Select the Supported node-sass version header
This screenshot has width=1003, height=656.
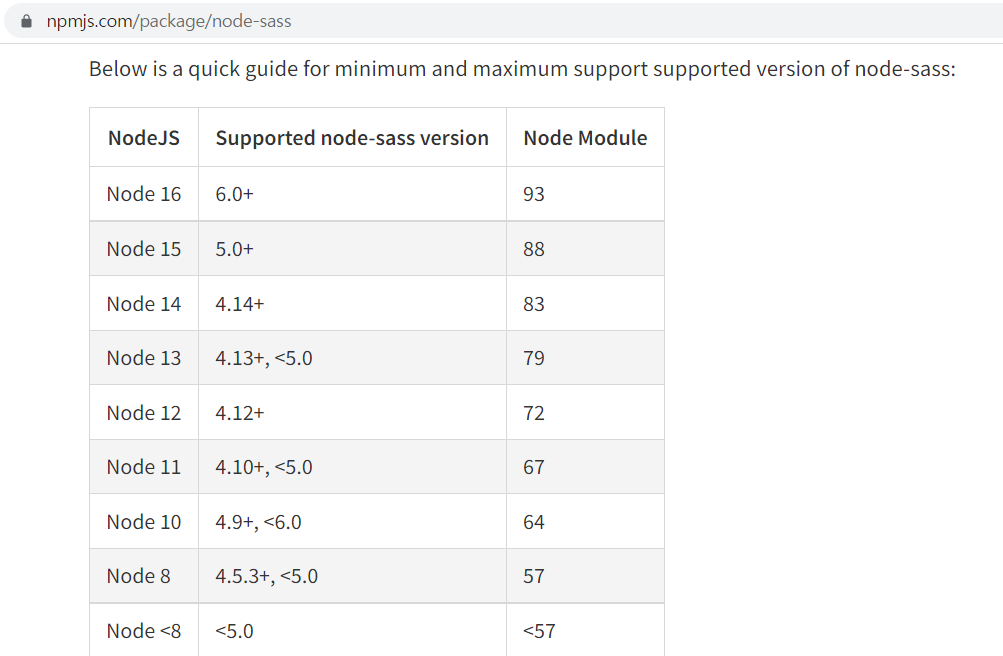[x=352, y=137]
